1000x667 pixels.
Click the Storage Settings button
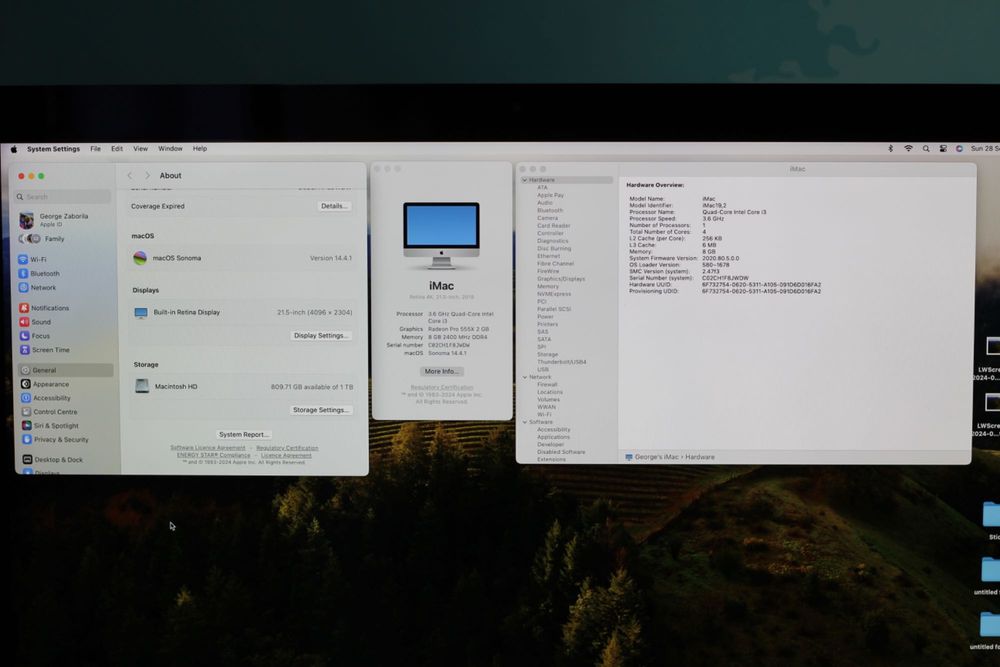click(x=321, y=410)
